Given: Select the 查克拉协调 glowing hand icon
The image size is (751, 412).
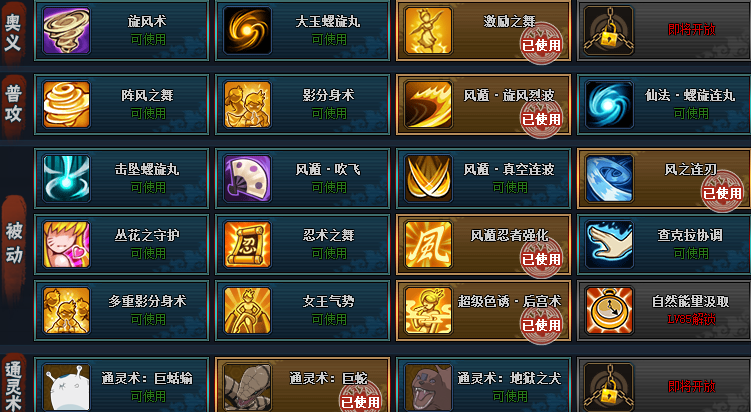Looking at the screenshot, I should tap(609, 244).
